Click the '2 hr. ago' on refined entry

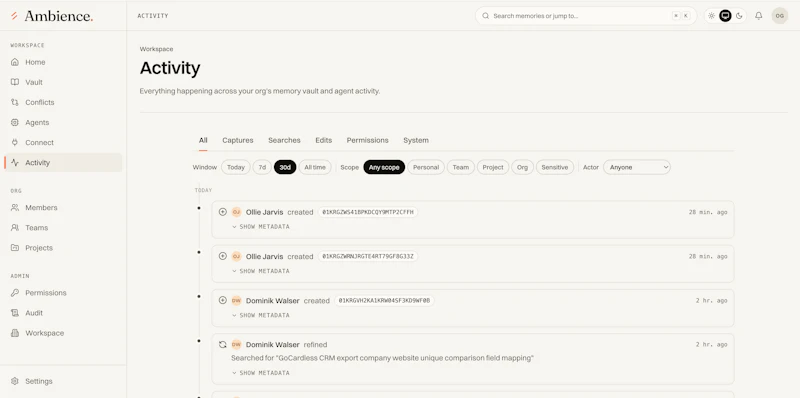pos(711,345)
